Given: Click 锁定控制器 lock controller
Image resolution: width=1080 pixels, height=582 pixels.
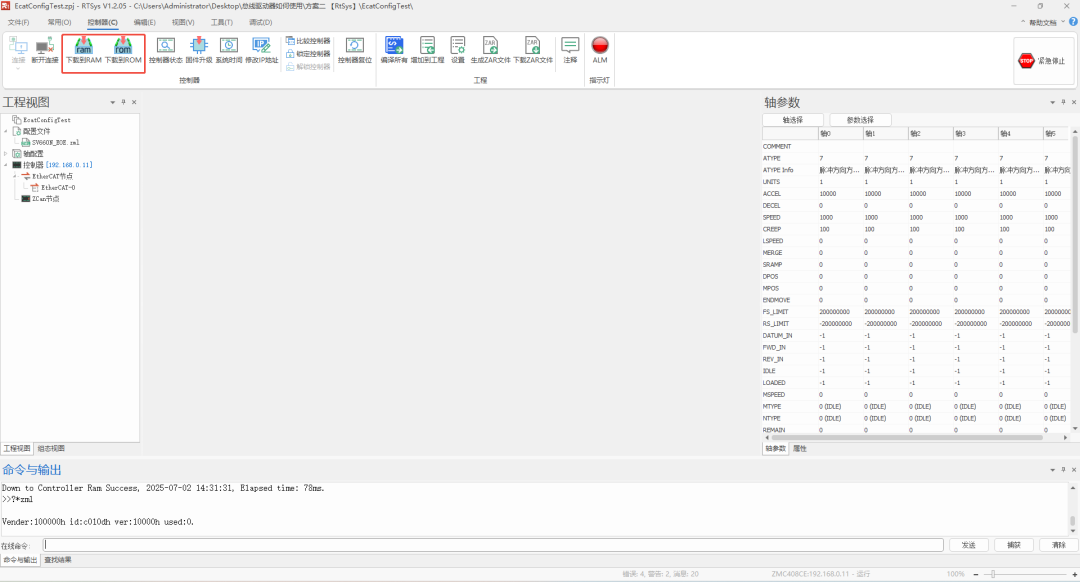Looking at the screenshot, I should [309, 54].
